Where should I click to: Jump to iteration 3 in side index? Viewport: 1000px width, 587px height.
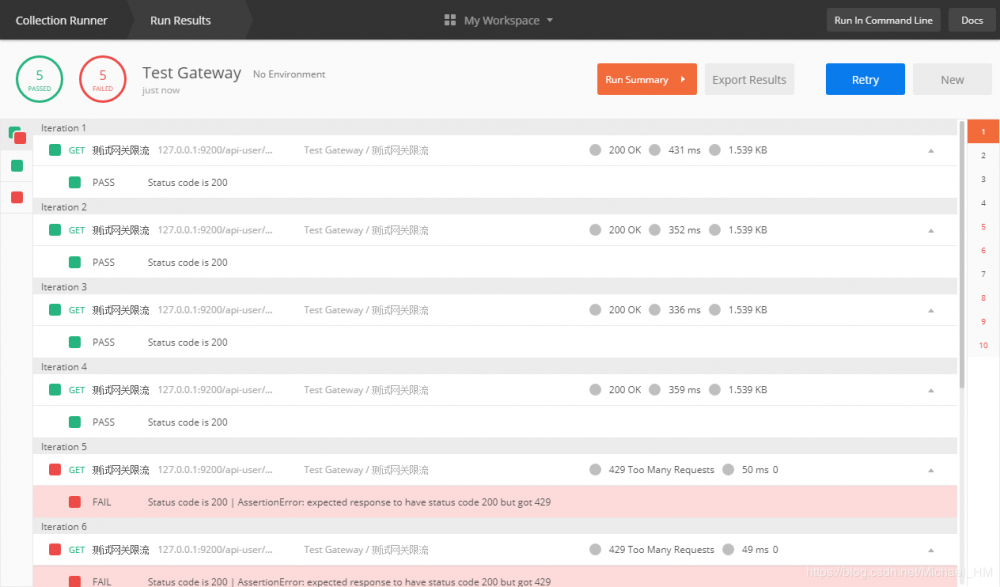983,179
